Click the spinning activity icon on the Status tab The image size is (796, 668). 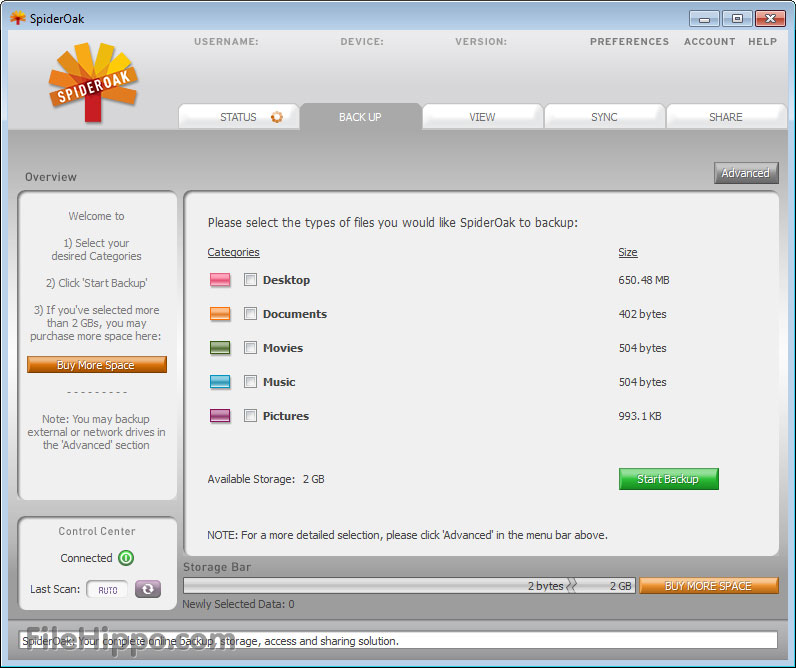click(x=277, y=117)
